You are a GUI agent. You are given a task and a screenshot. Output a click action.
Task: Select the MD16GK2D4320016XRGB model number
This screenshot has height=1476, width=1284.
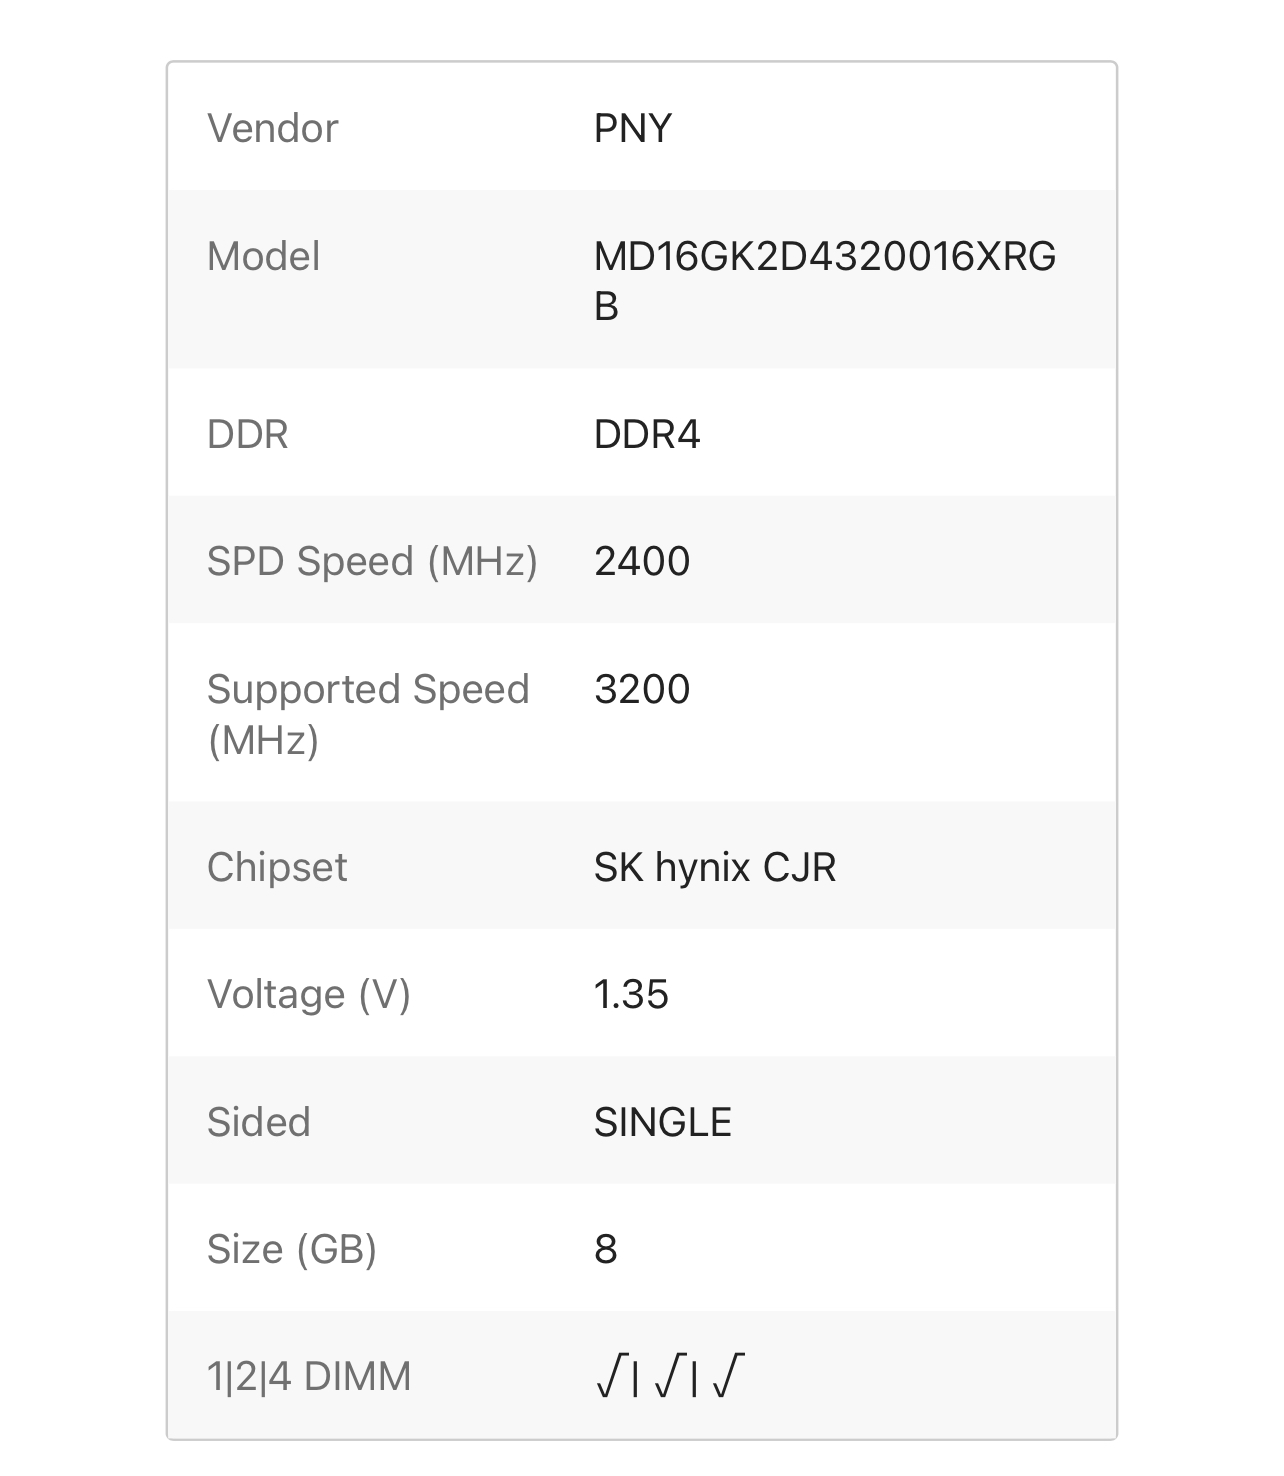[824, 258]
